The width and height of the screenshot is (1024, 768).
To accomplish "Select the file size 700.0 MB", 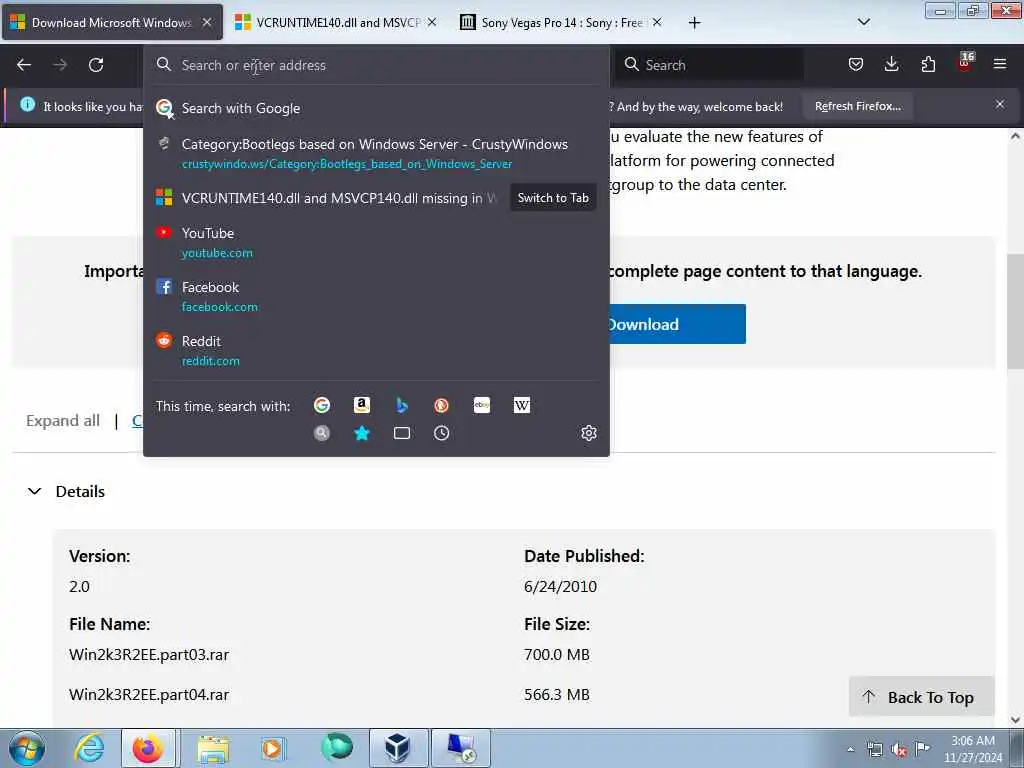I will [556, 654].
